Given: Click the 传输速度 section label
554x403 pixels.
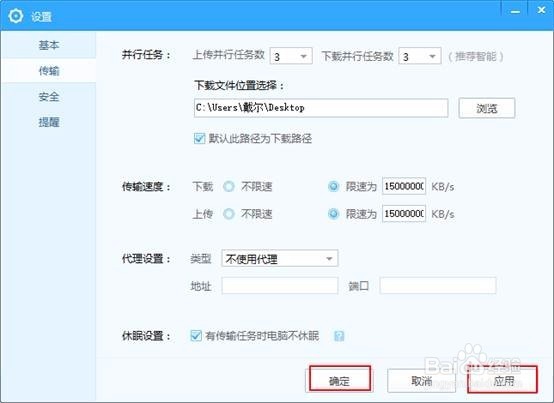Looking at the screenshot, I should pyautogui.click(x=146, y=186).
